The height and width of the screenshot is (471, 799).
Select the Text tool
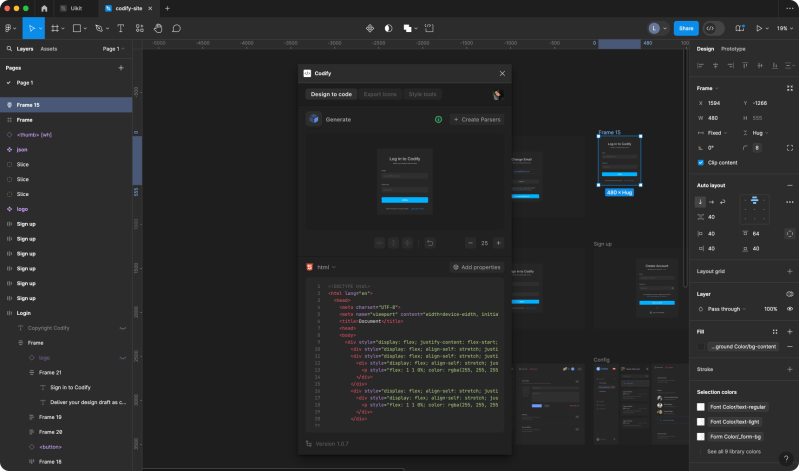point(121,29)
